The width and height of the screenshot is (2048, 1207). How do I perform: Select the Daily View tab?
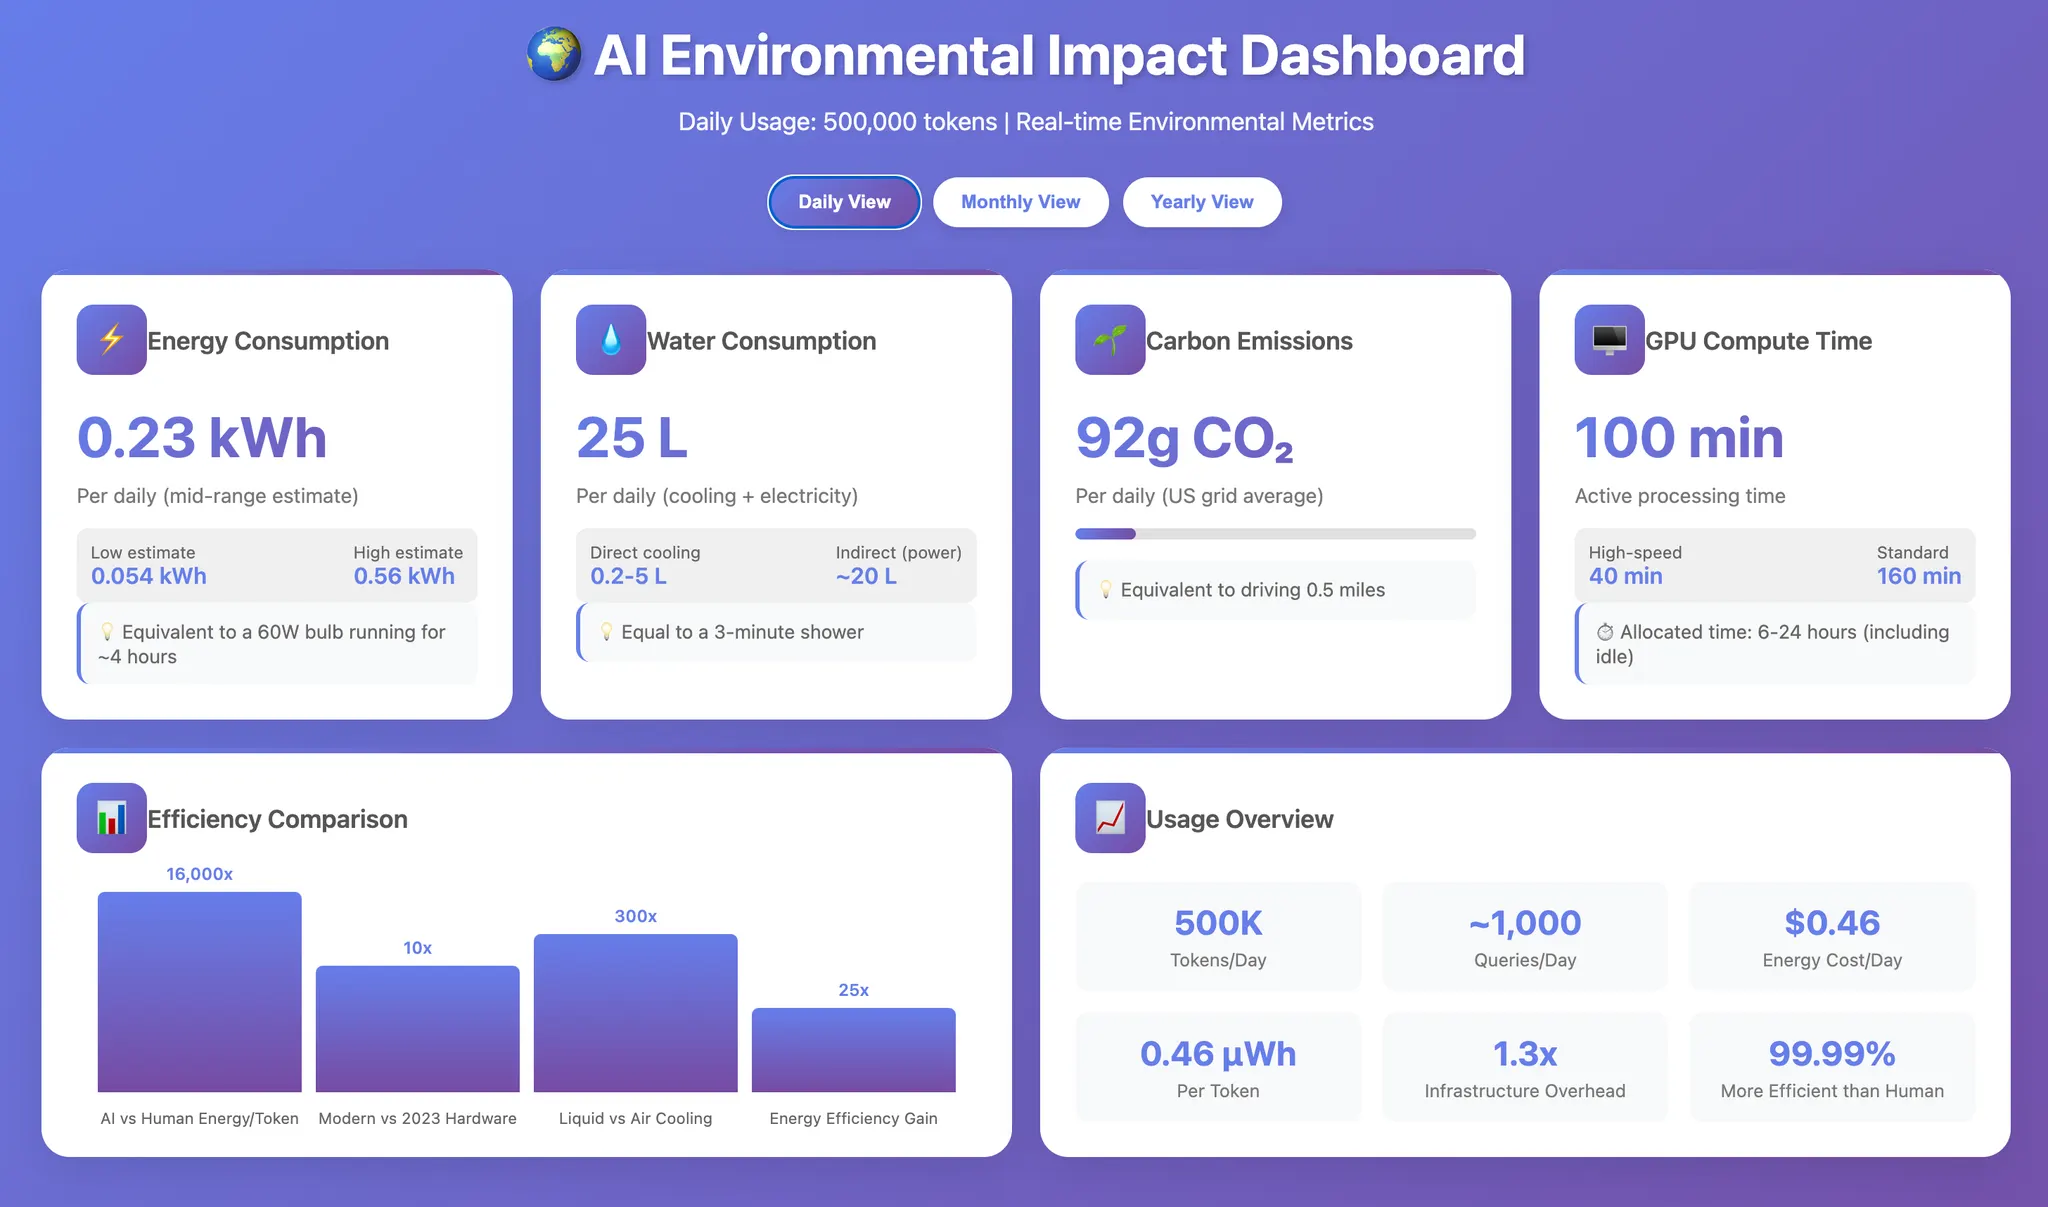tap(844, 202)
